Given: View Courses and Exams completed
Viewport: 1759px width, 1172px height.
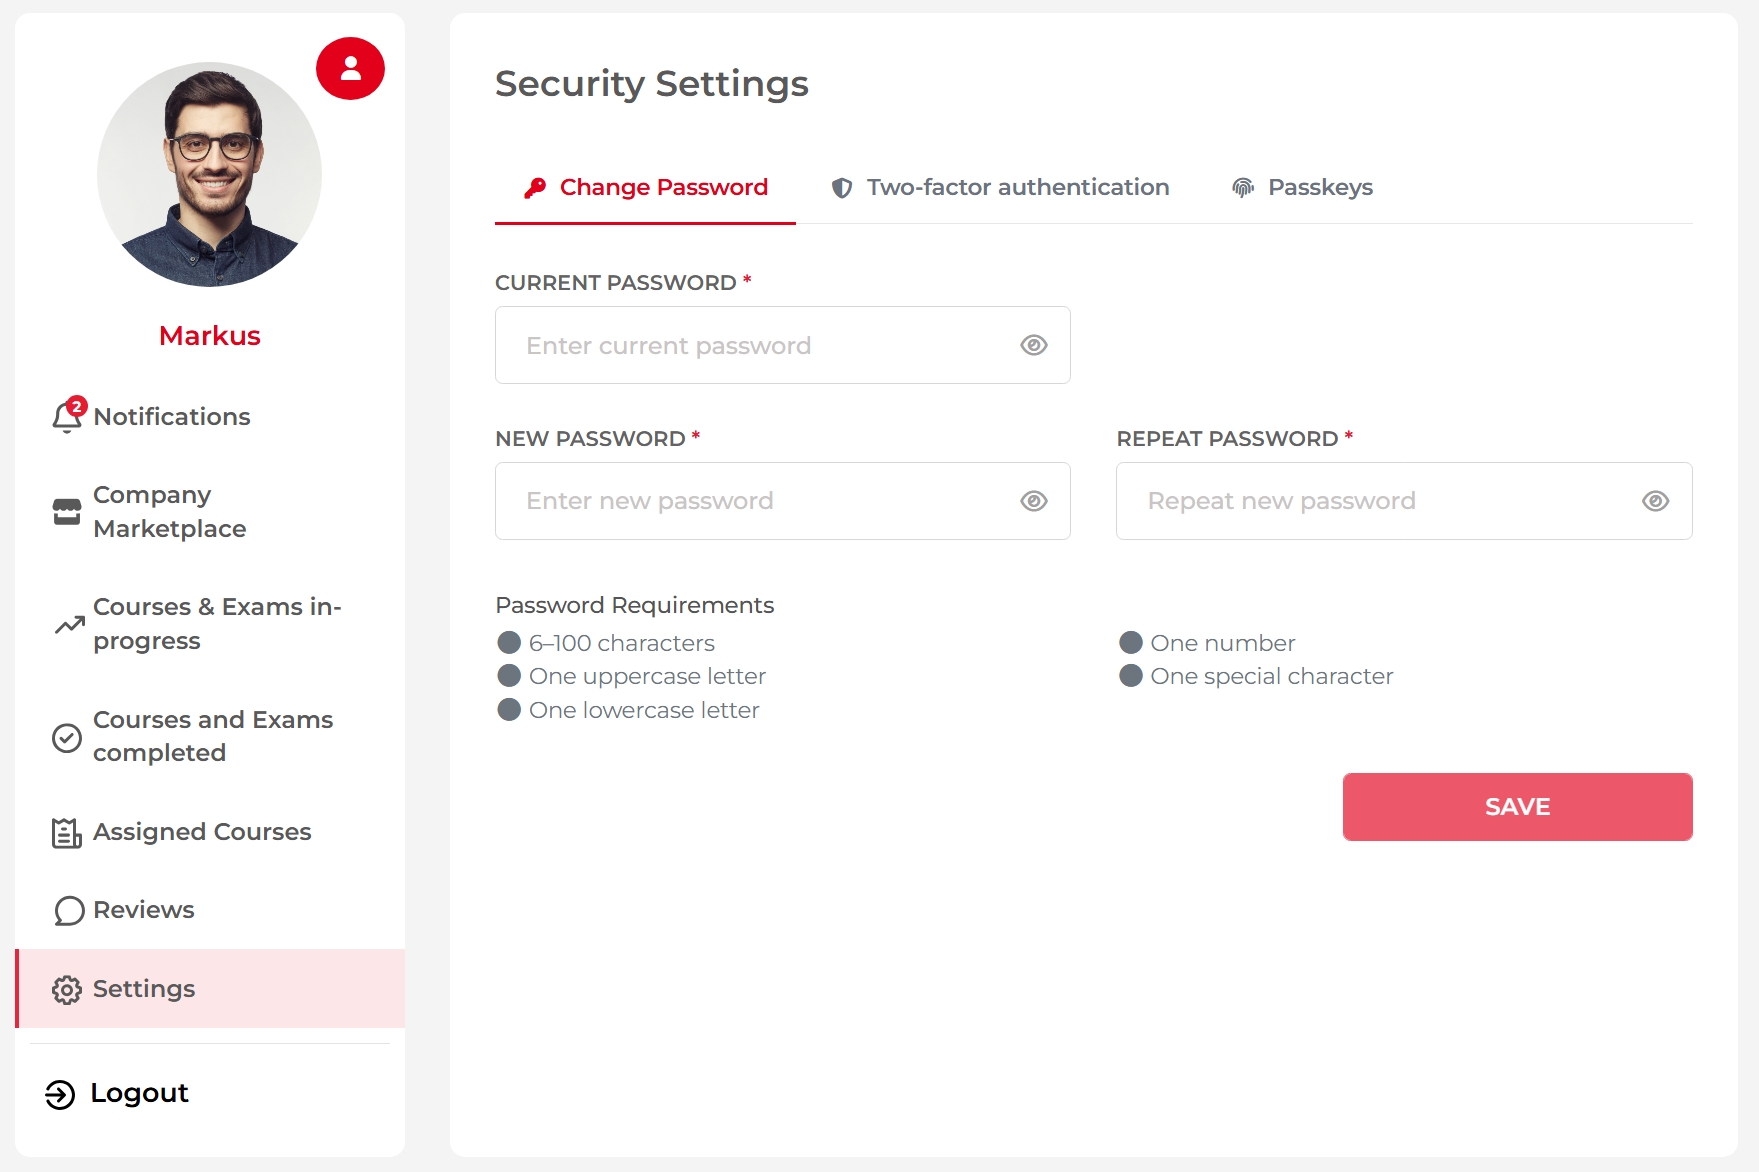Looking at the screenshot, I should coord(210,737).
